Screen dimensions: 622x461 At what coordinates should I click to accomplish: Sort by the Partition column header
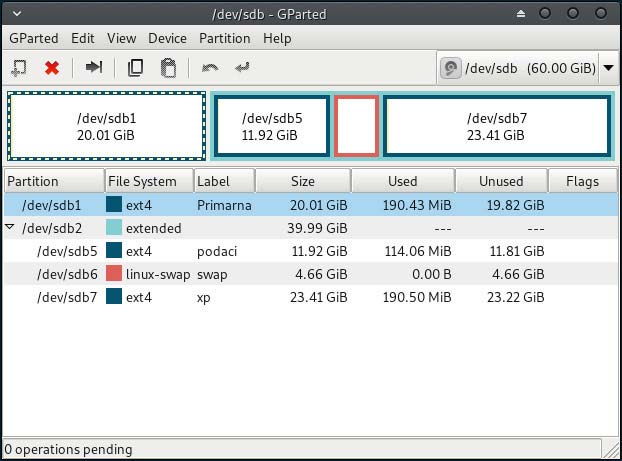click(54, 181)
